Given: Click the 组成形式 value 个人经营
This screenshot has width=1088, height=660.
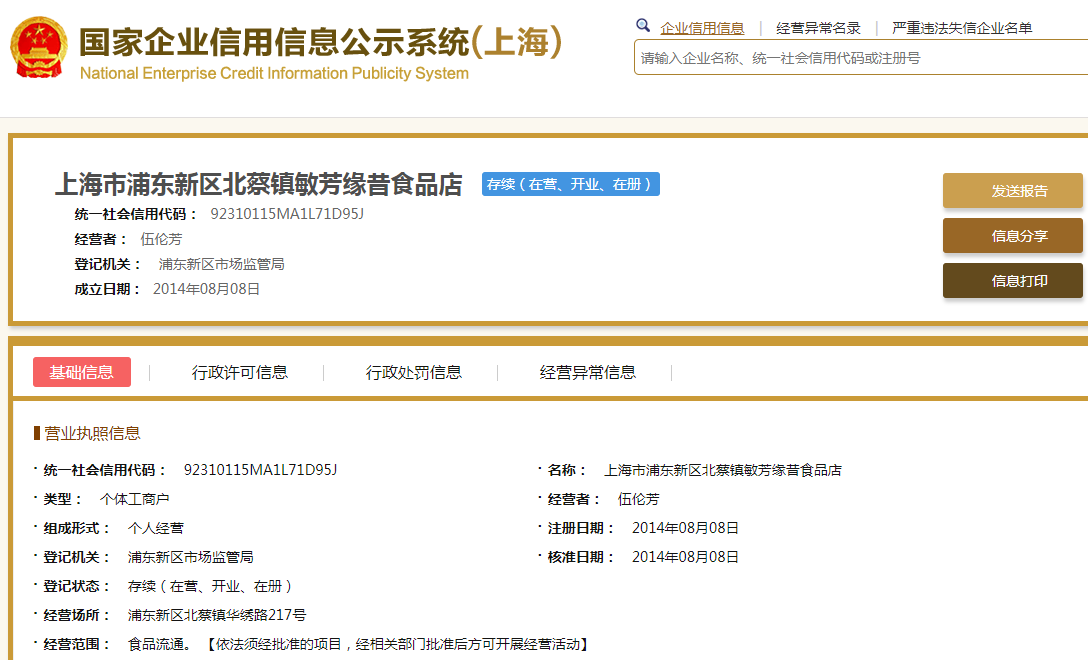Looking at the screenshot, I should pyautogui.click(x=155, y=528).
